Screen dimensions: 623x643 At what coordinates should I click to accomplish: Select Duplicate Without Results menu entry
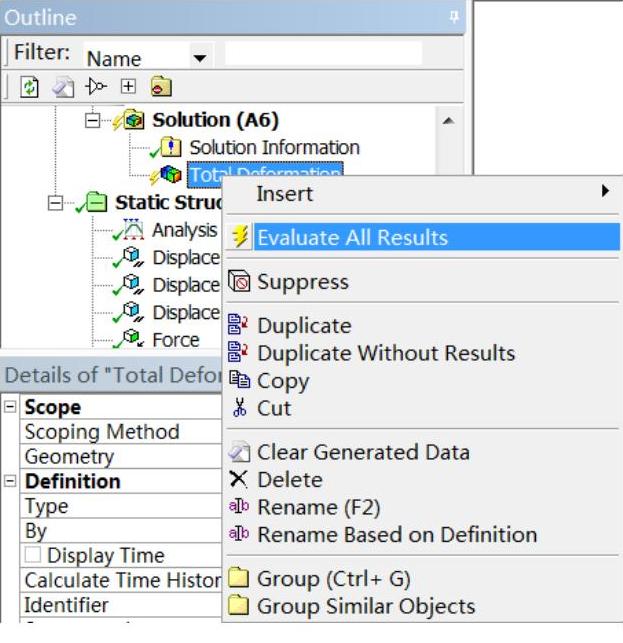[x=386, y=353]
